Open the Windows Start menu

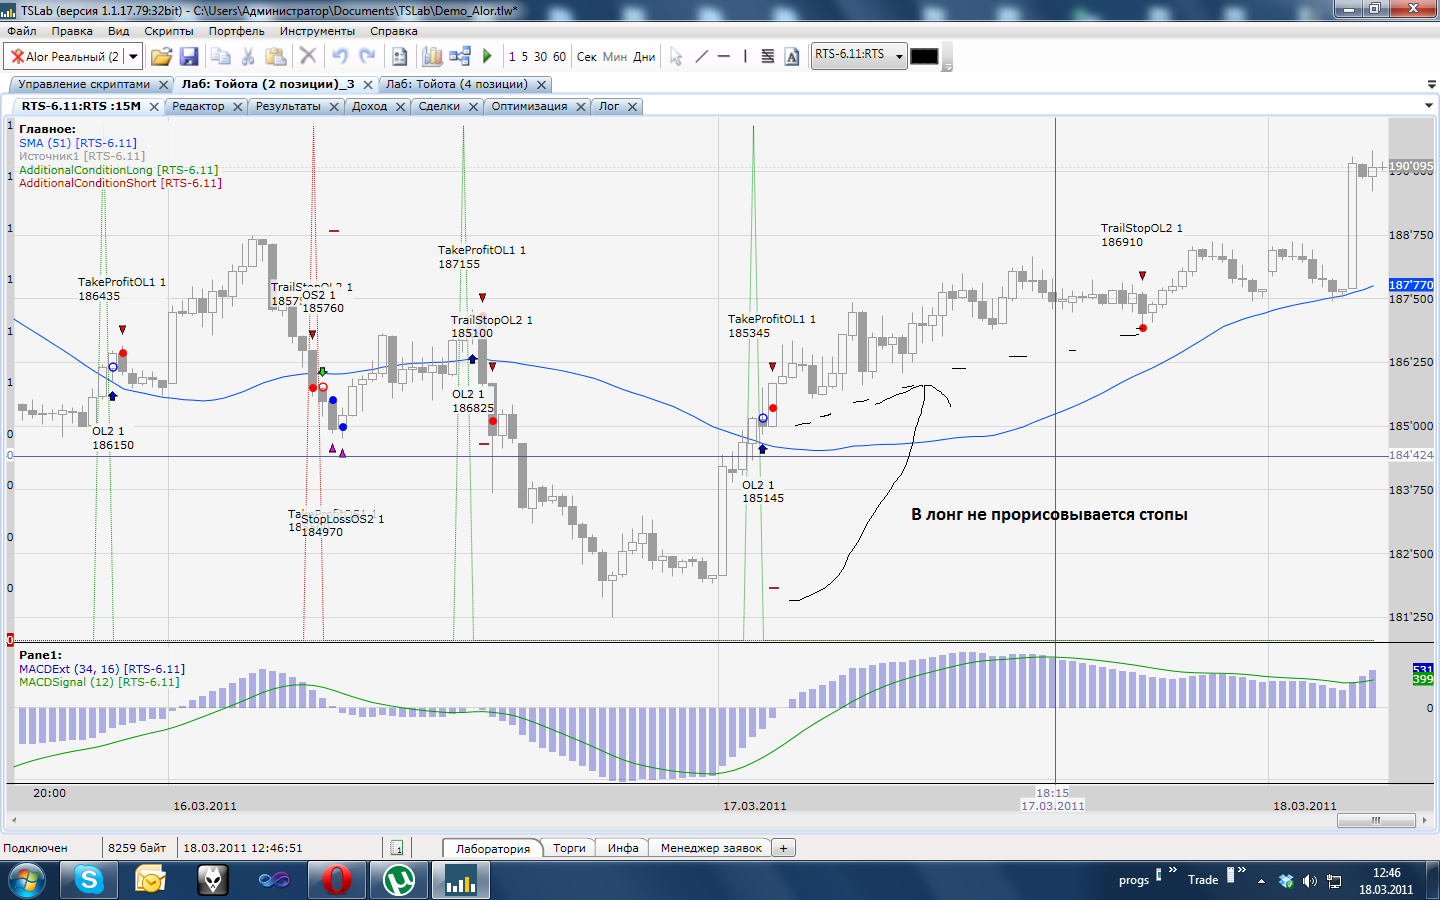[26, 880]
